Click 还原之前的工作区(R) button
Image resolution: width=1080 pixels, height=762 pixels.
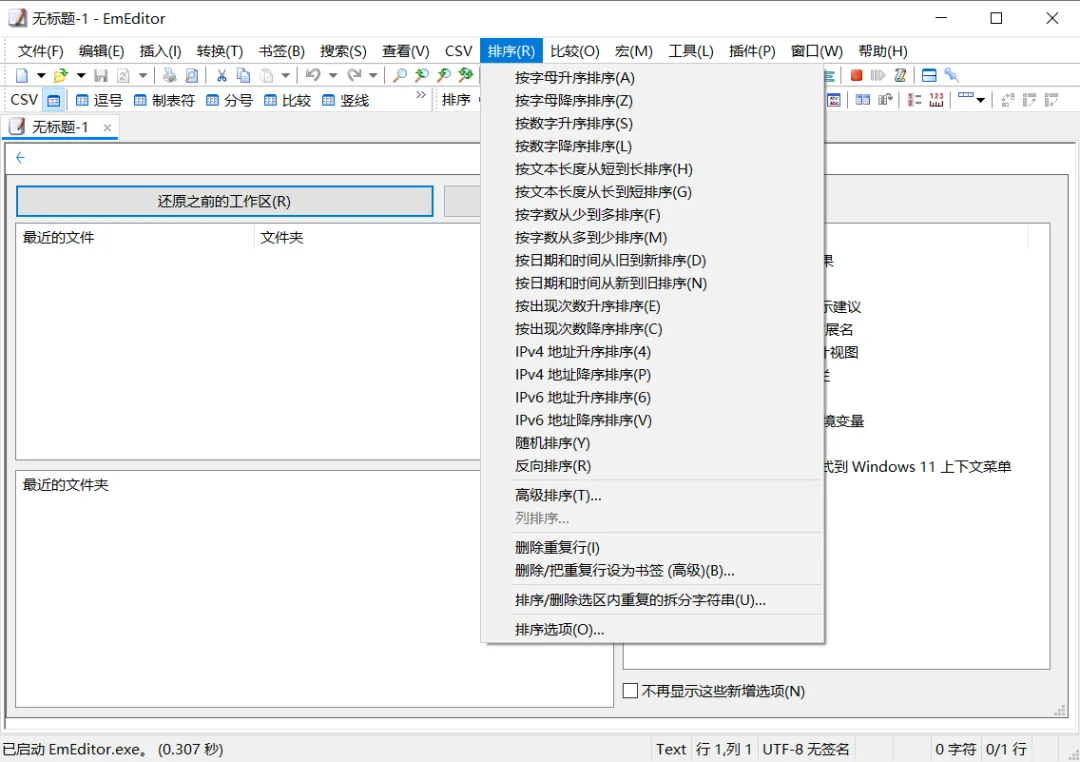tap(225, 201)
